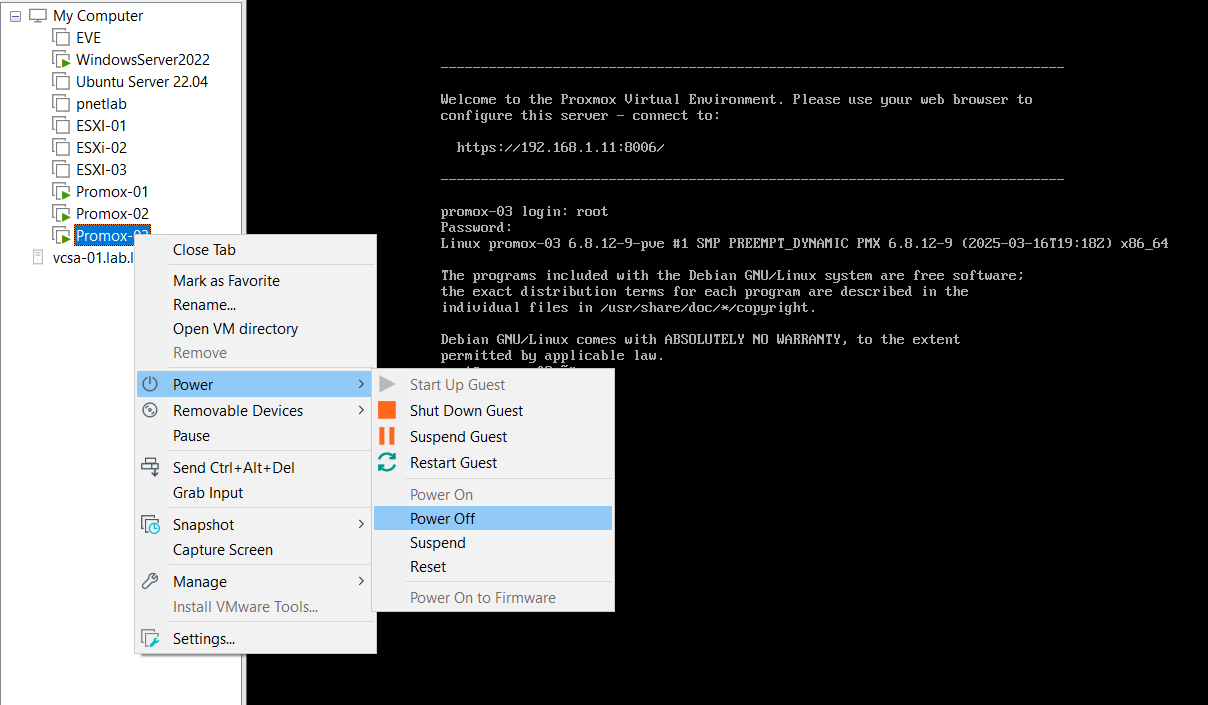Expand the Removable Devices submenu arrow
Image resolution: width=1208 pixels, height=705 pixels.
pyautogui.click(x=361, y=410)
